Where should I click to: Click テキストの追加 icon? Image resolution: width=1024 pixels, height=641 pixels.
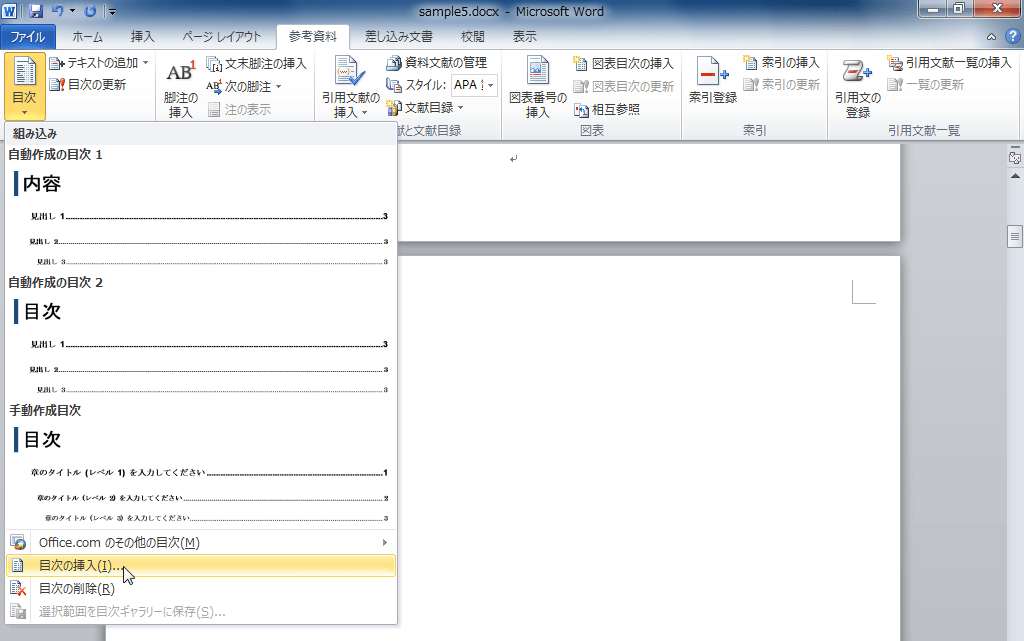coord(57,63)
